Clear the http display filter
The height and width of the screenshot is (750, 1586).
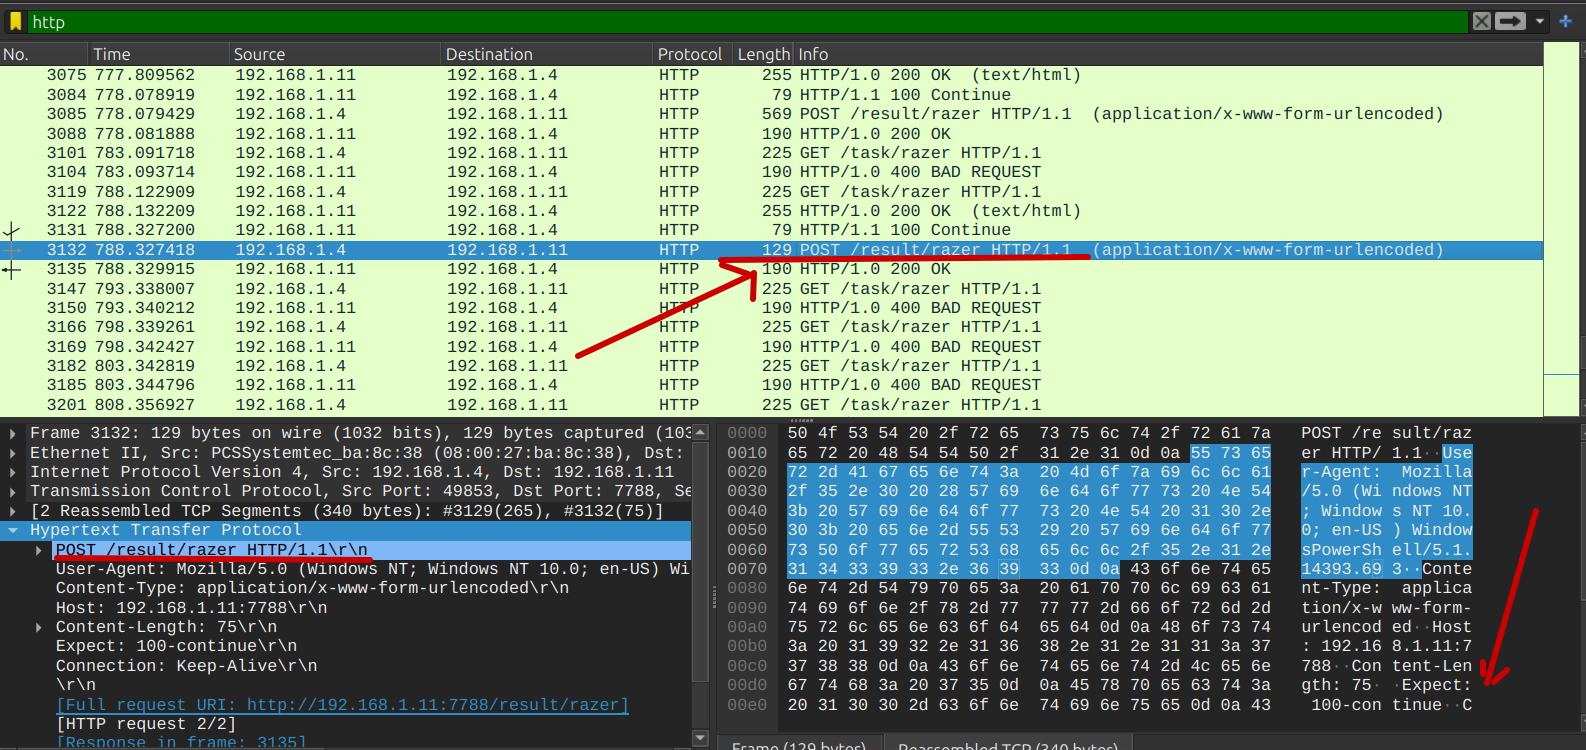(x=1482, y=21)
